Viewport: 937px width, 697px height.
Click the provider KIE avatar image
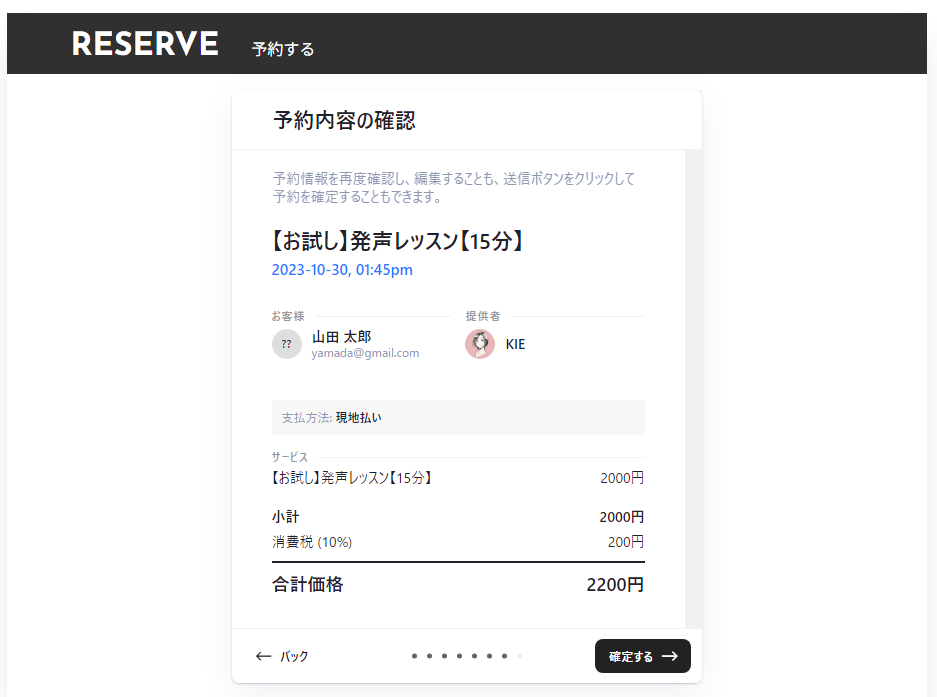point(480,344)
